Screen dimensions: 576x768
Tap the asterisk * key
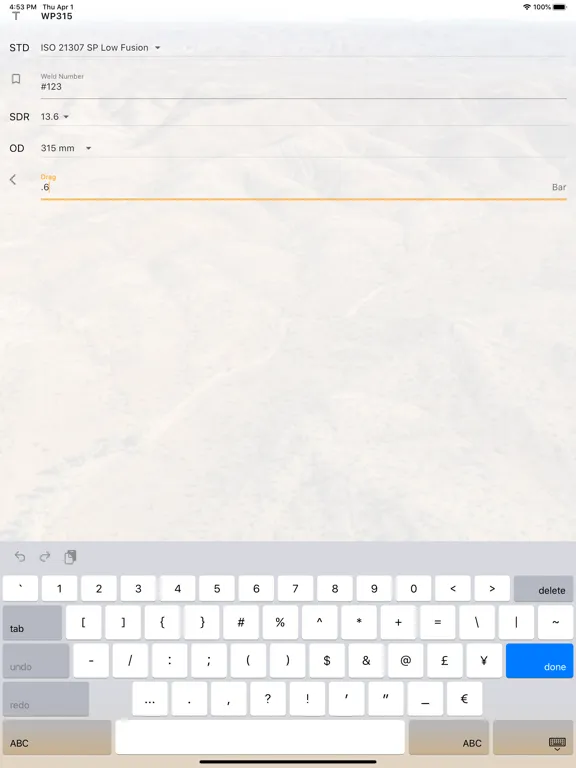359,623
